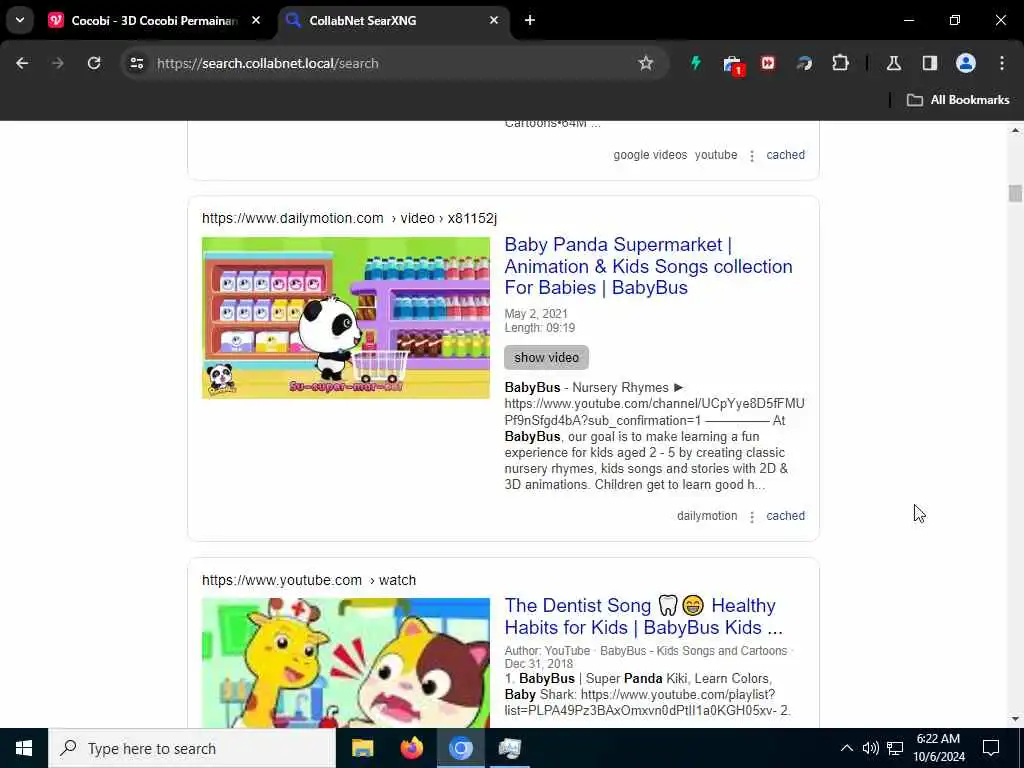1024x768 pixels.
Task: Open the tab search dropdown arrow
Action: (x=20, y=20)
